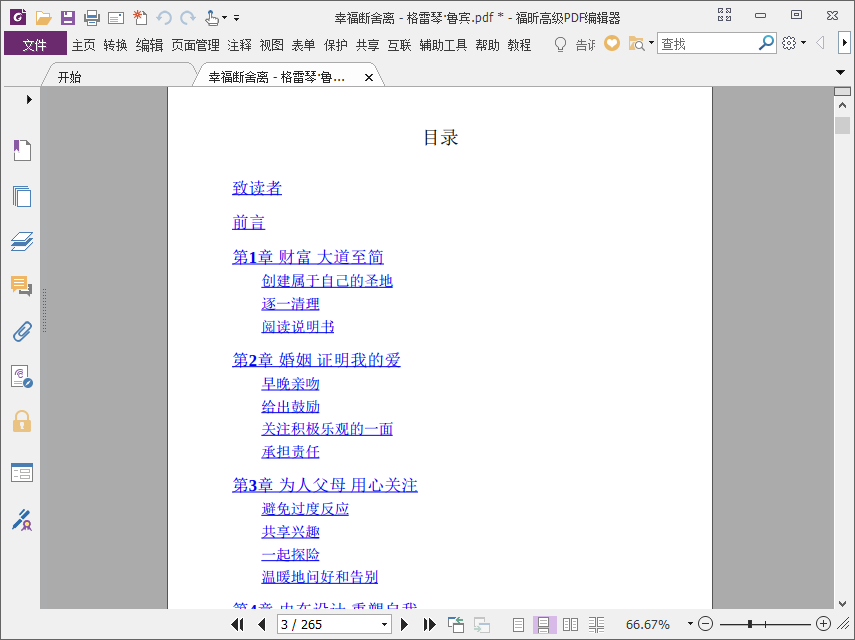Open the Layers panel in the sidebar

click(x=22, y=241)
